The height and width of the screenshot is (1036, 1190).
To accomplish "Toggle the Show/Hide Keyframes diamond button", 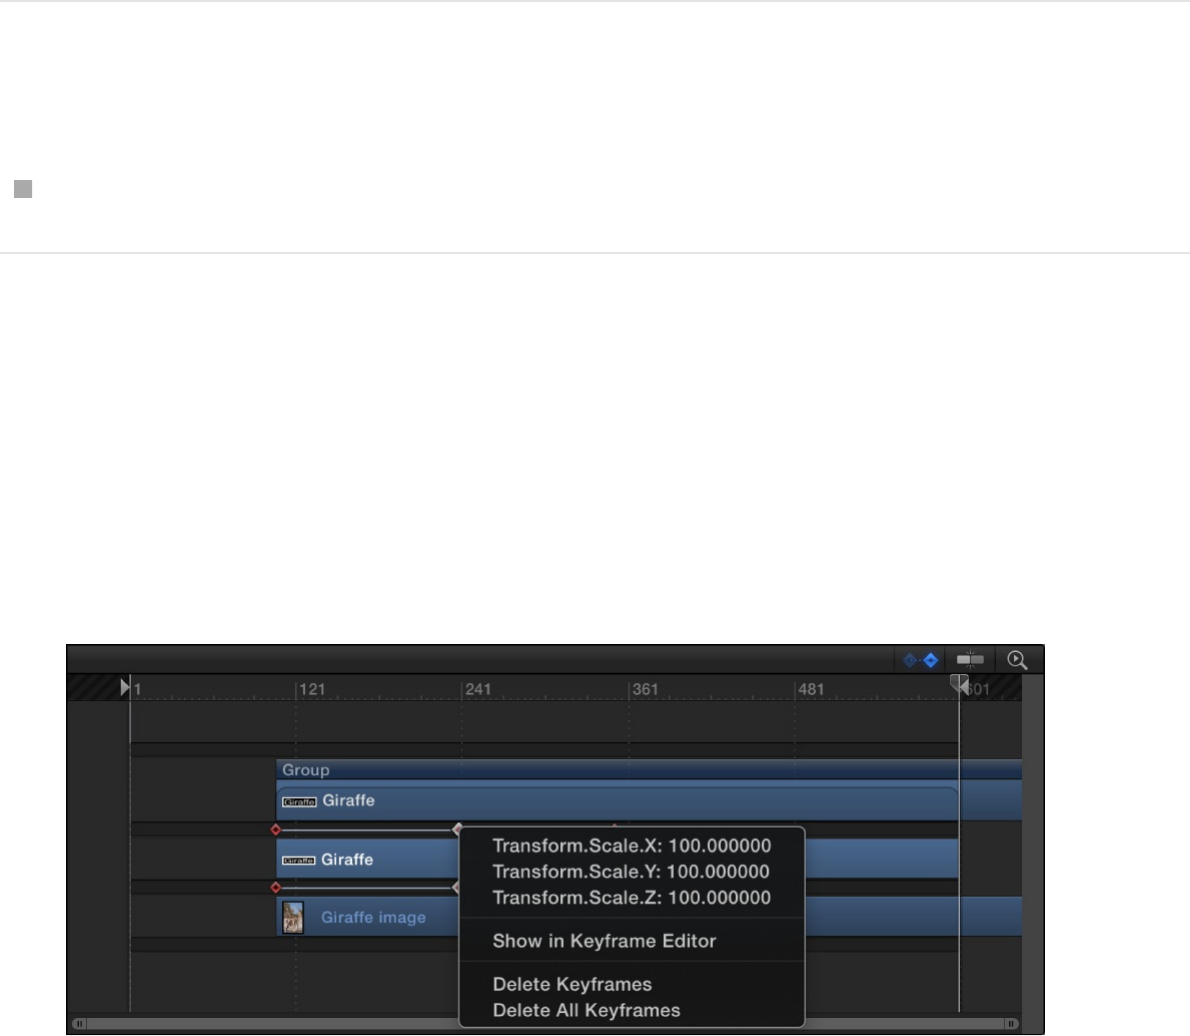I will point(920,660).
